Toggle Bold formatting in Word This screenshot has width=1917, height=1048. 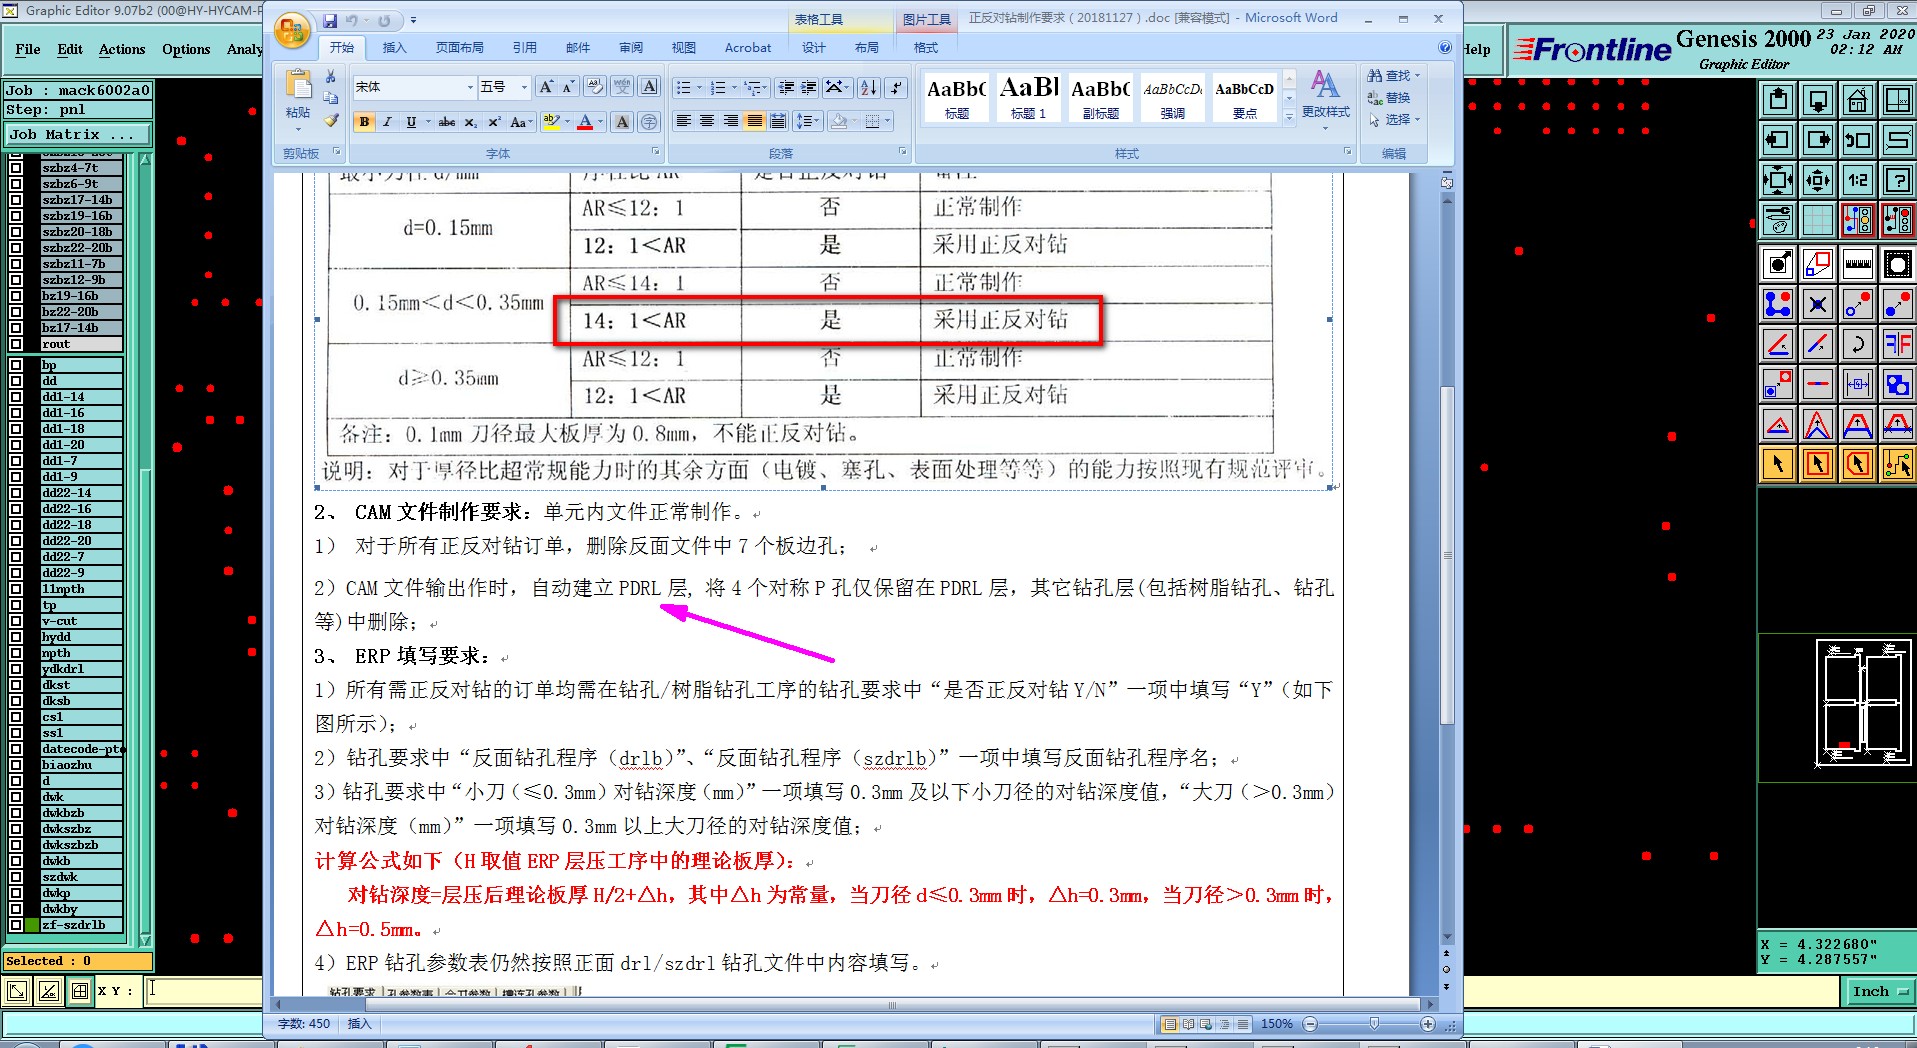(x=364, y=122)
